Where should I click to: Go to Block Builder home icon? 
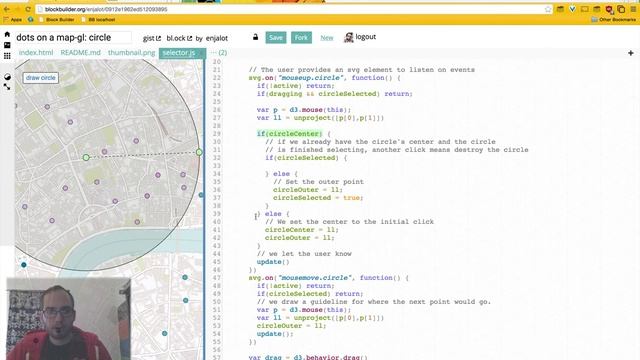pos(7,34)
